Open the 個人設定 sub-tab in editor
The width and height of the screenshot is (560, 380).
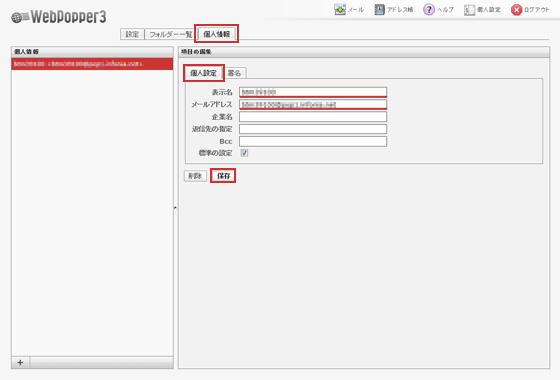[x=204, y=73]
